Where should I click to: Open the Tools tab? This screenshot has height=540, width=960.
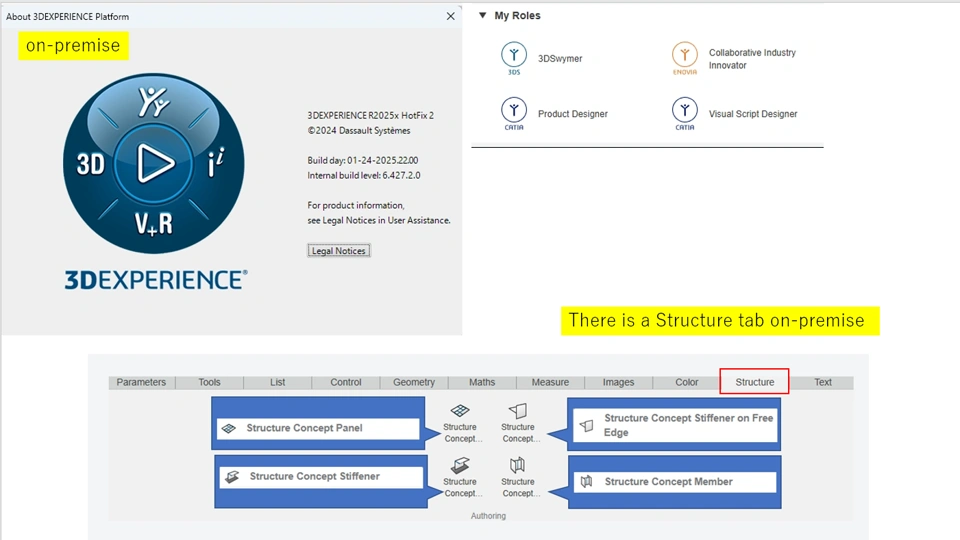coord(209,382)
